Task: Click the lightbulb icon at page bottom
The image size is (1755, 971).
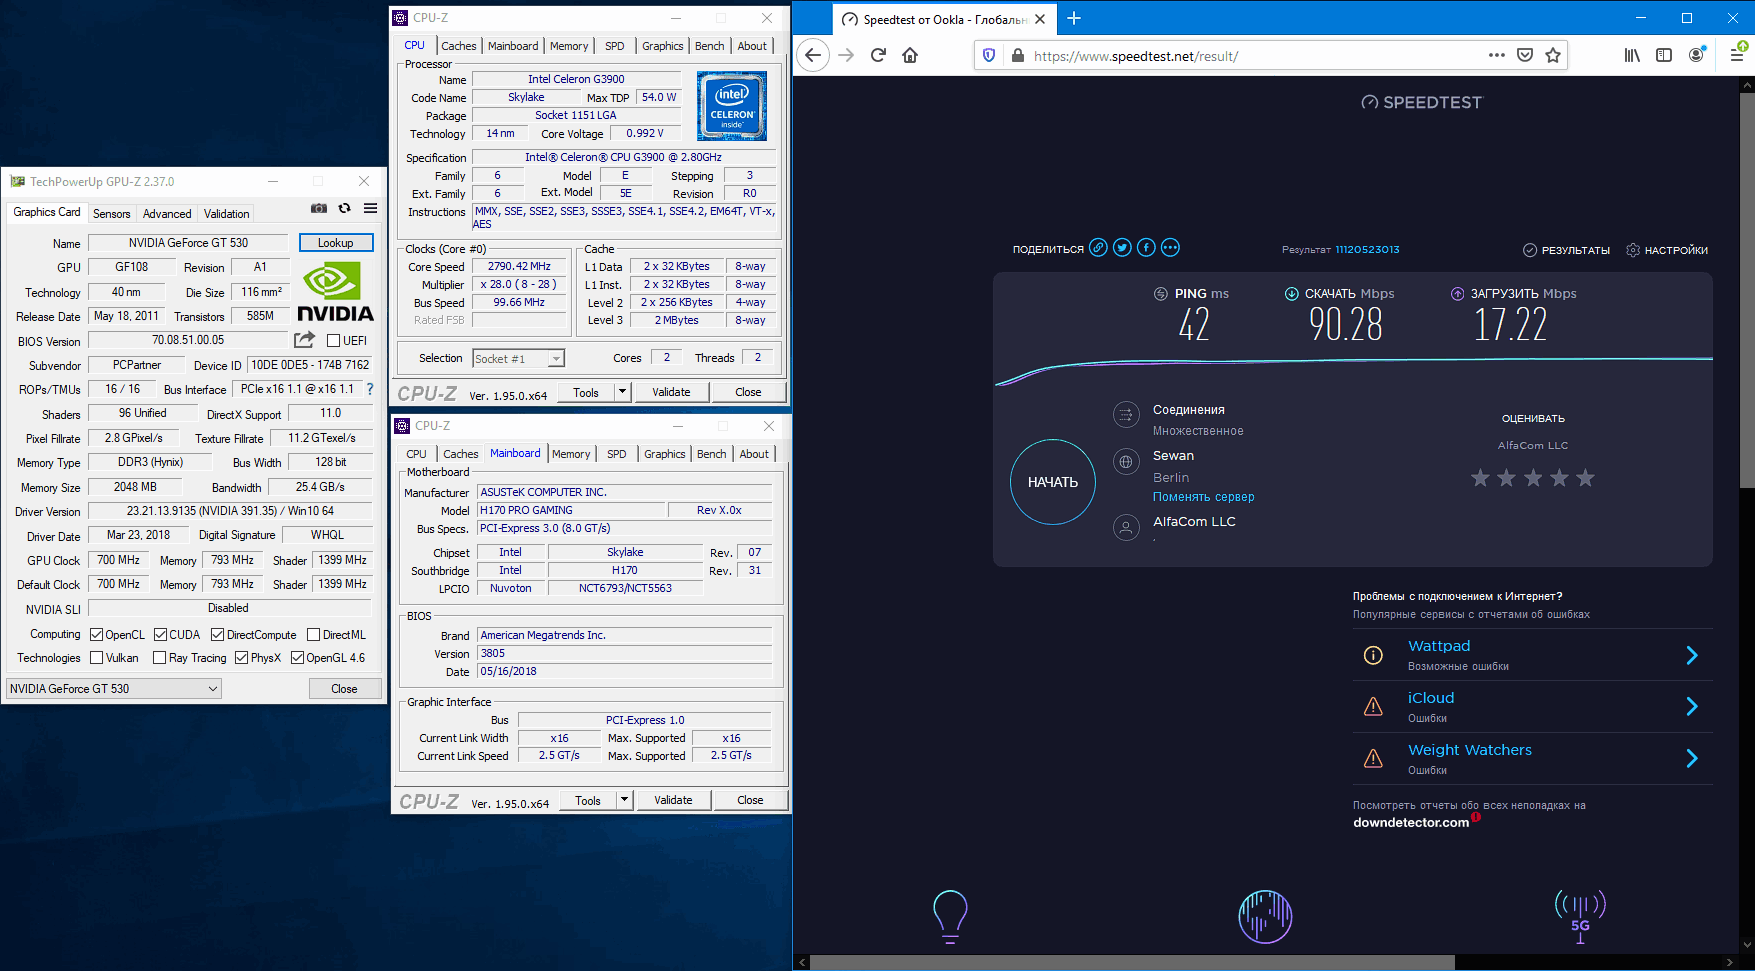Action: click(x=950, y=916)
